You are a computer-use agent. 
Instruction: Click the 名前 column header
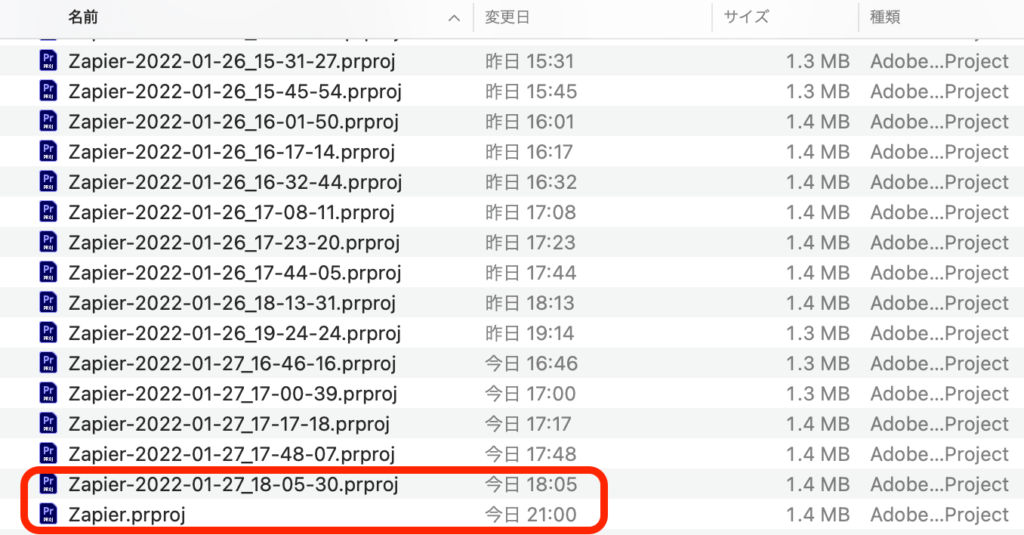(83, 18)
